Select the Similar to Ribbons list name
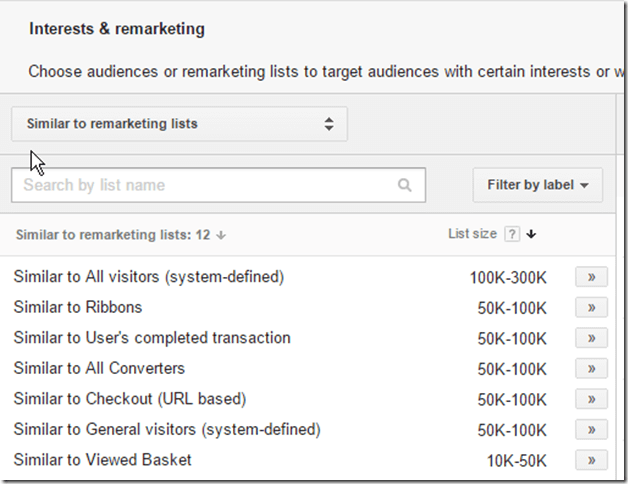Image resolution: width=628 pixels, height=484 pixels. pos(78,307)
